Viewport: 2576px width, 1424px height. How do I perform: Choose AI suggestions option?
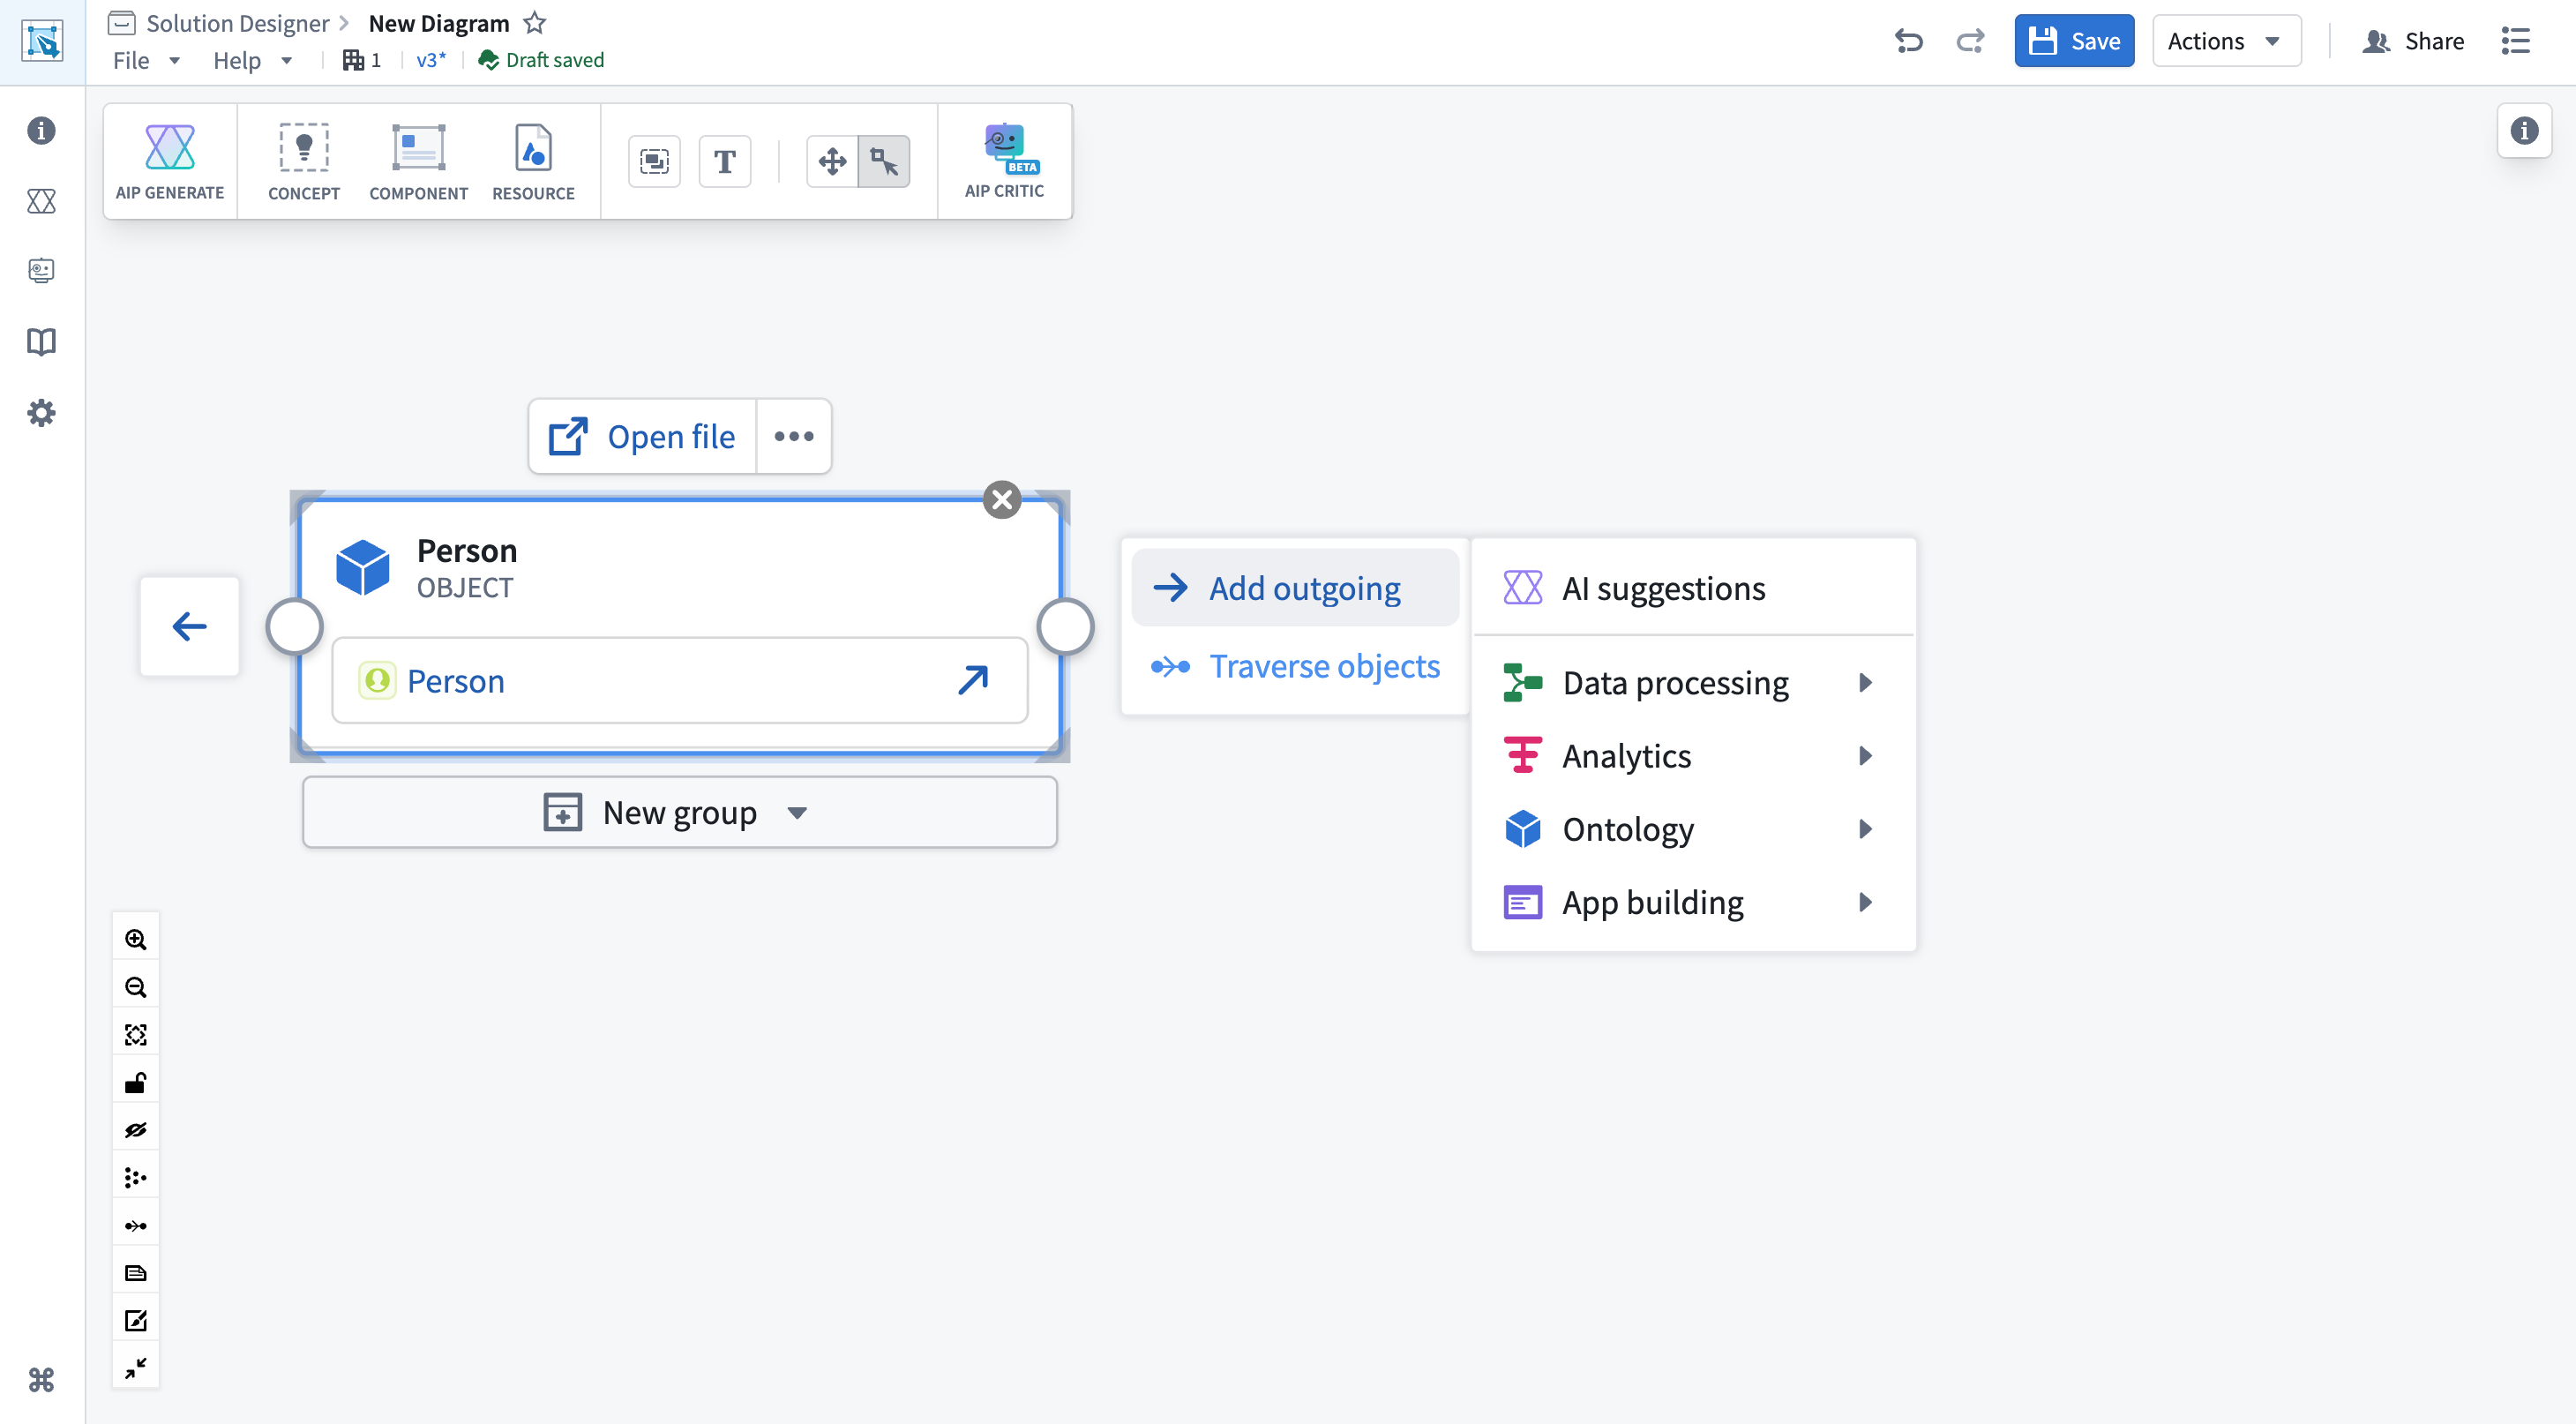coord(1694,588)
